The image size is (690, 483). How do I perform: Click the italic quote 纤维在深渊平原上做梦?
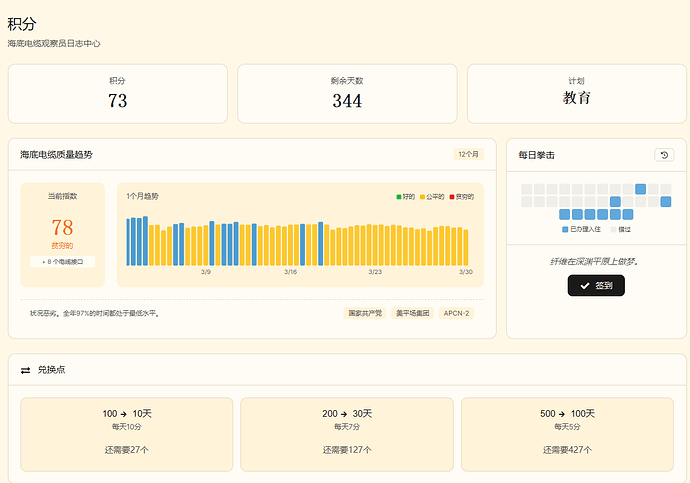[x=594, y=262]
